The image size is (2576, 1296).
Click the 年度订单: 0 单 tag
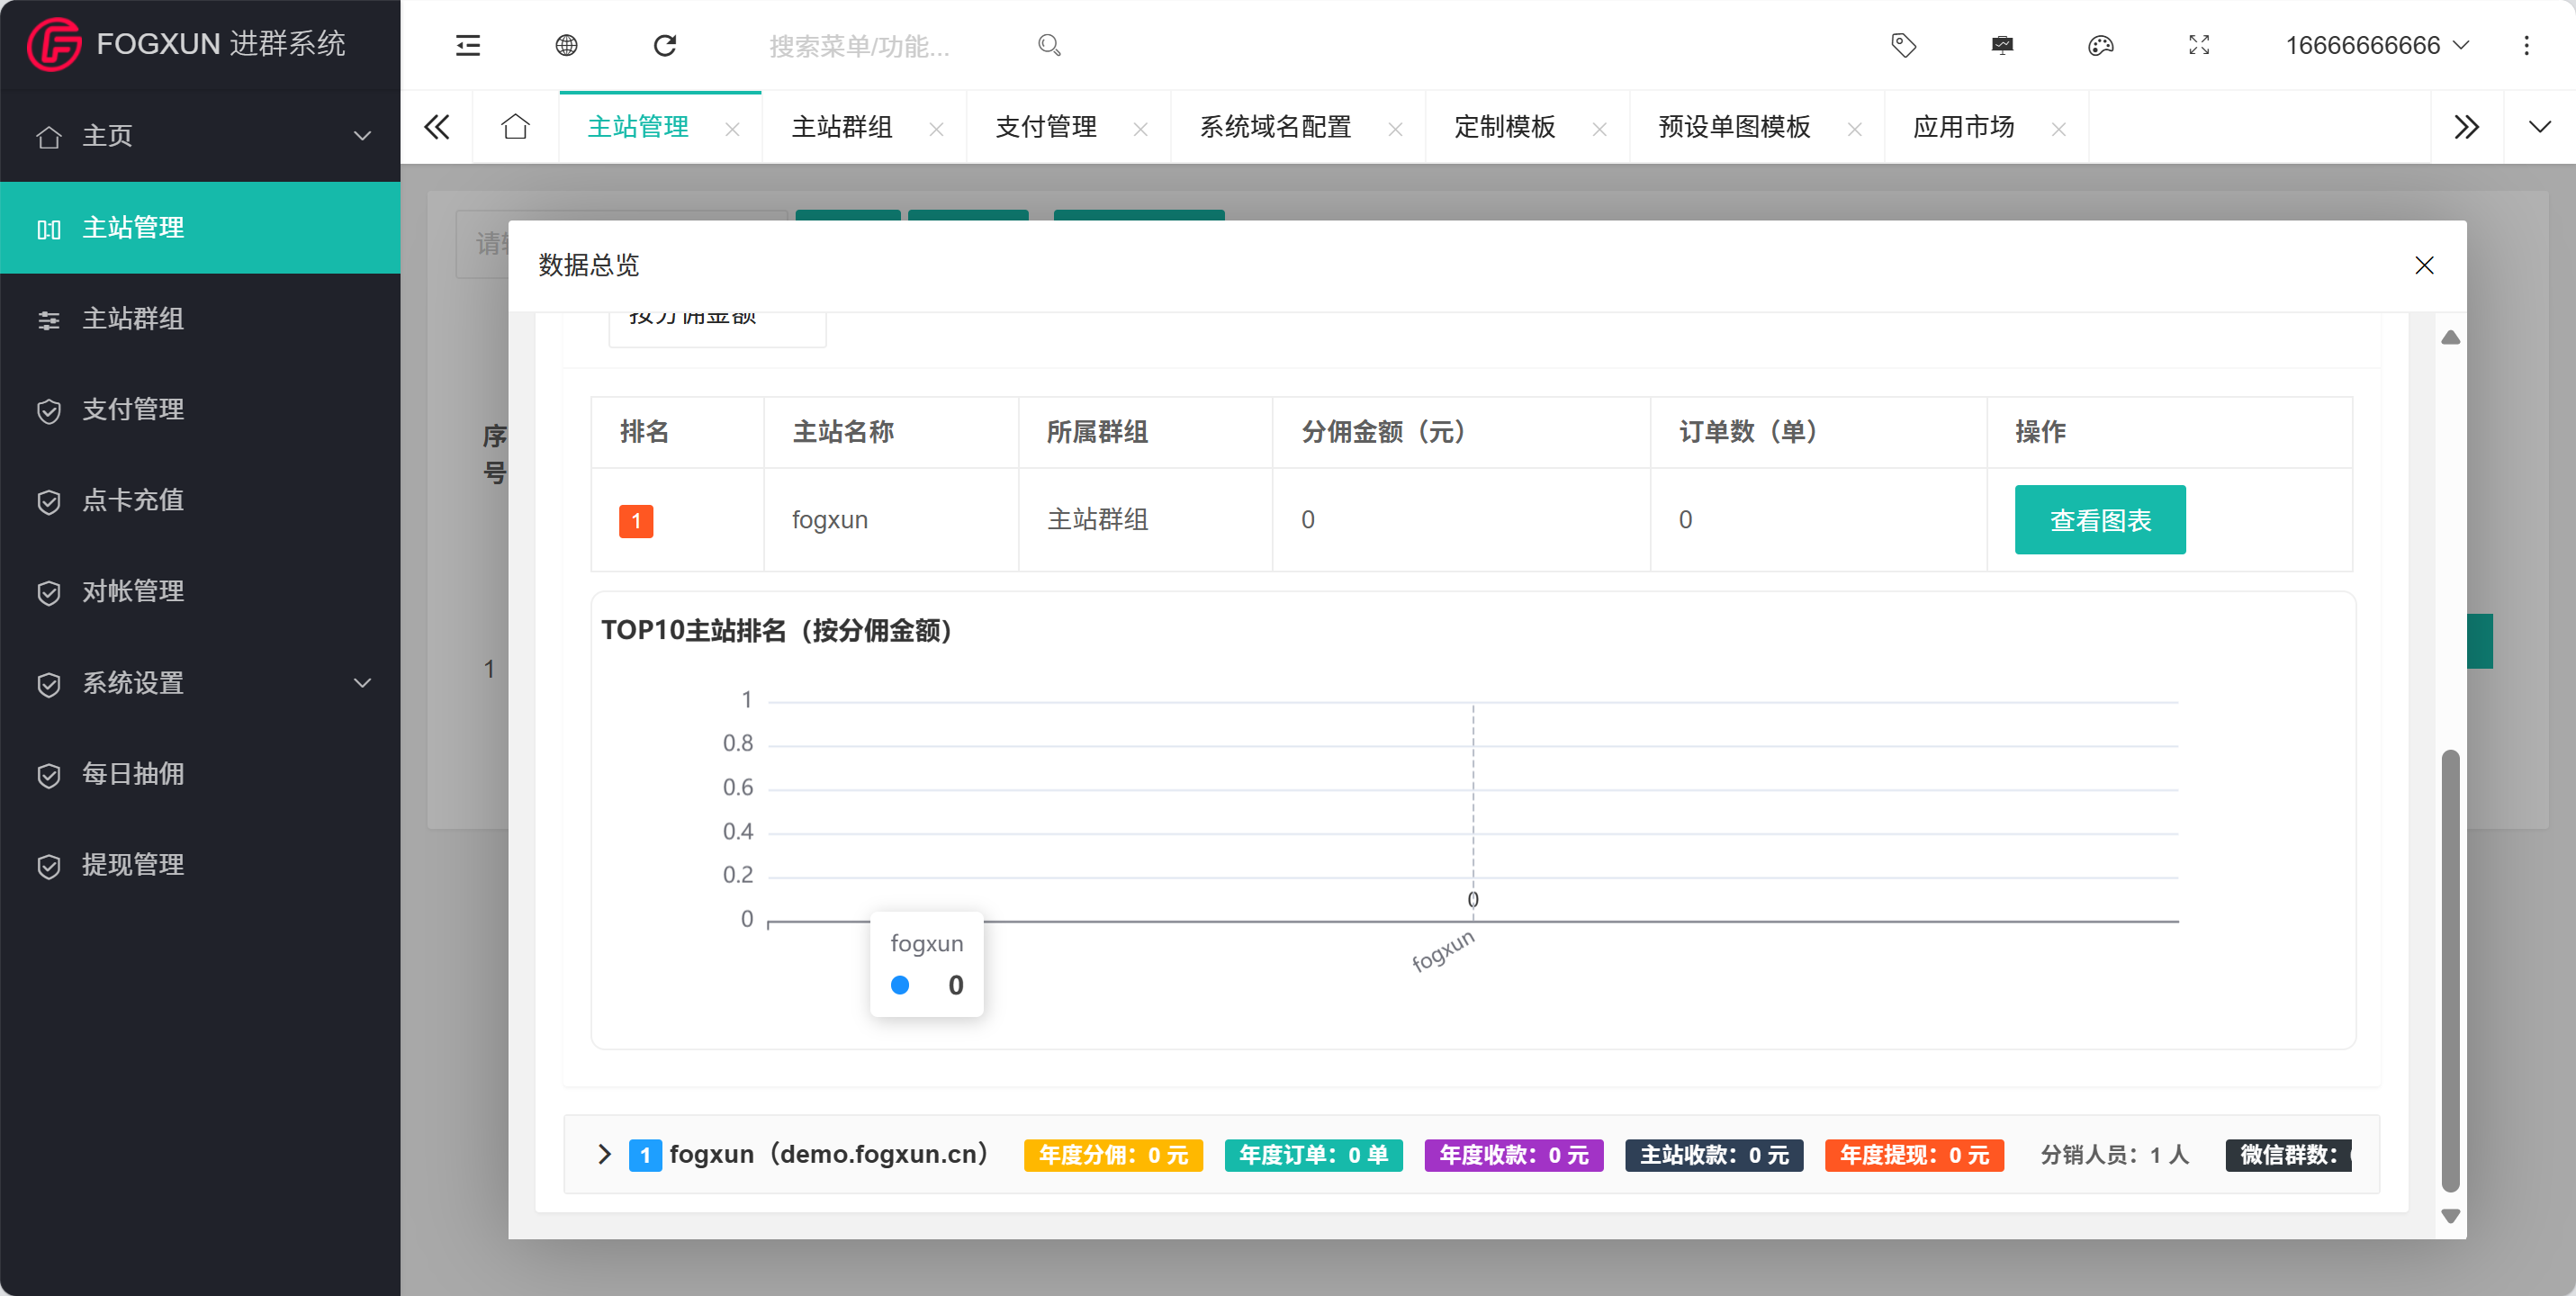1313,1155
